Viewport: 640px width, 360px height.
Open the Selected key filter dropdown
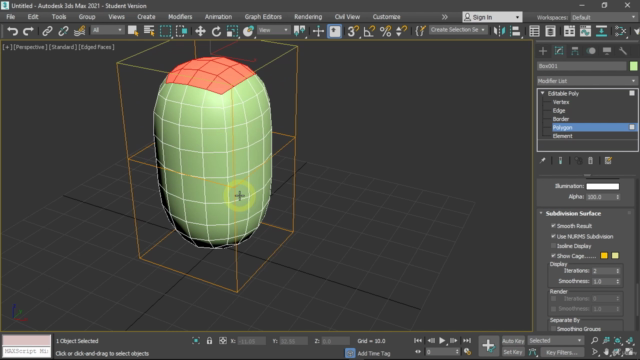555,340
